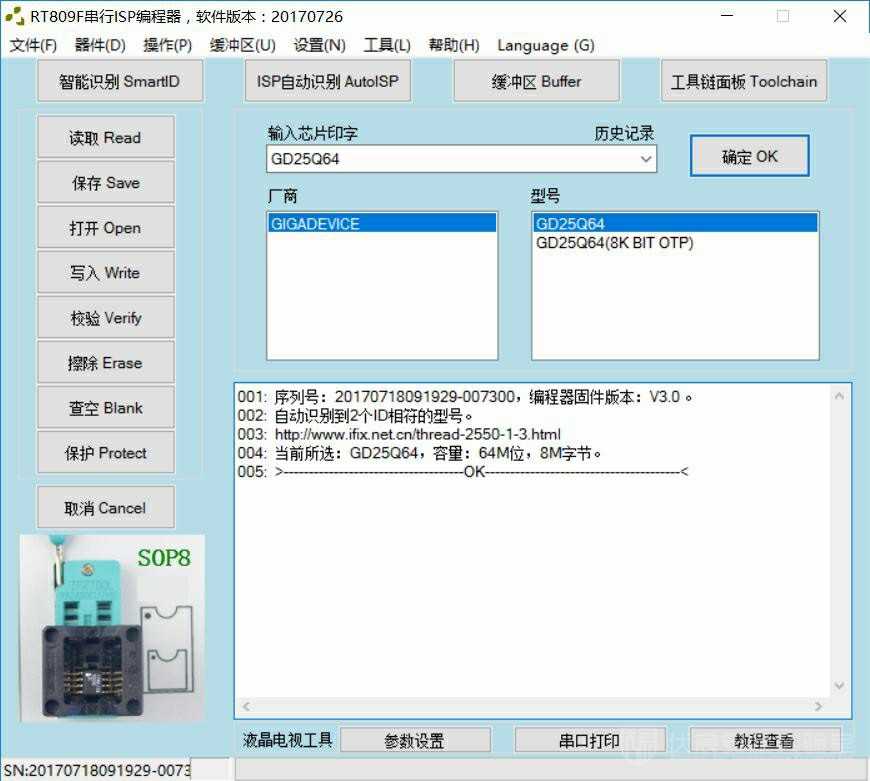Open the 缓冲区(U) menu
The image size is (870, 781).
click(x=242, y=45)
